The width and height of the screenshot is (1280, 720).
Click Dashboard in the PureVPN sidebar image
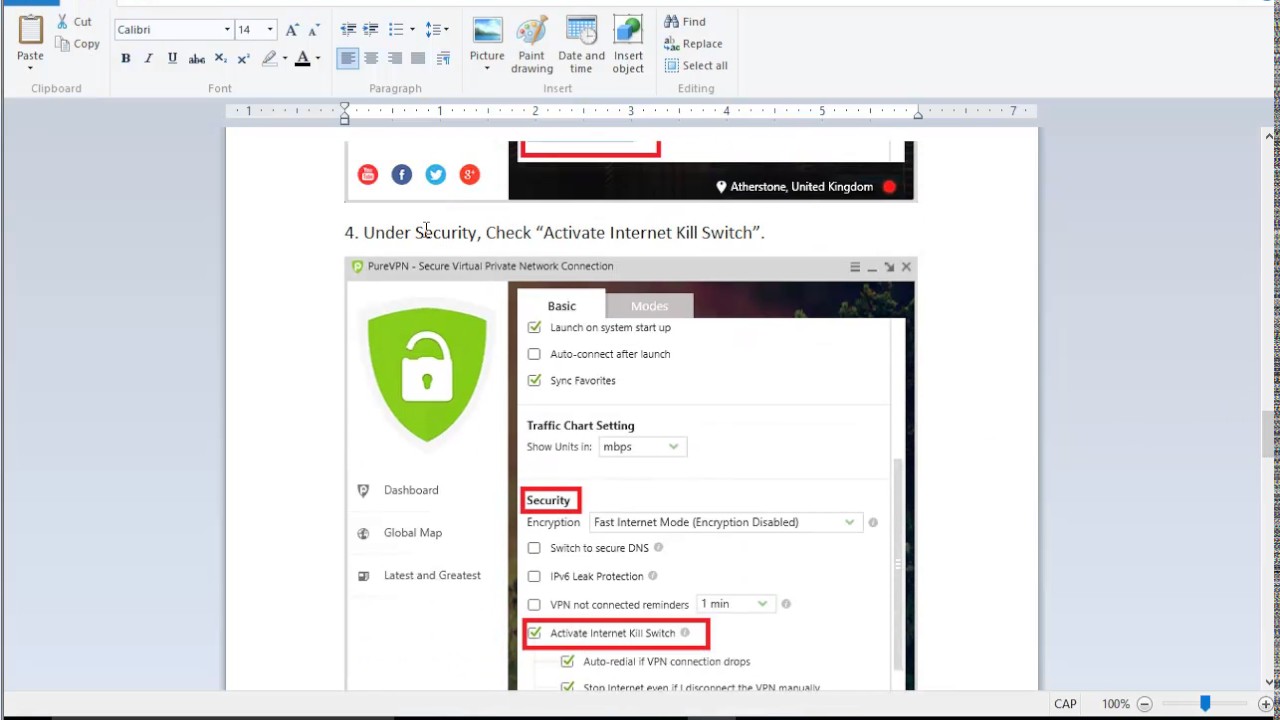click(411, 490)
